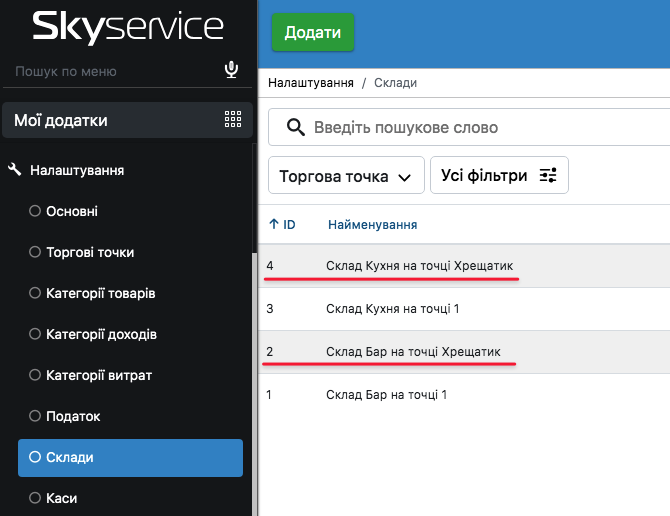Image resolution: width=670 pixels, height=516 pixels.
Task: Open the Категорії доходів menu item
Action: [x=101, y=334]
